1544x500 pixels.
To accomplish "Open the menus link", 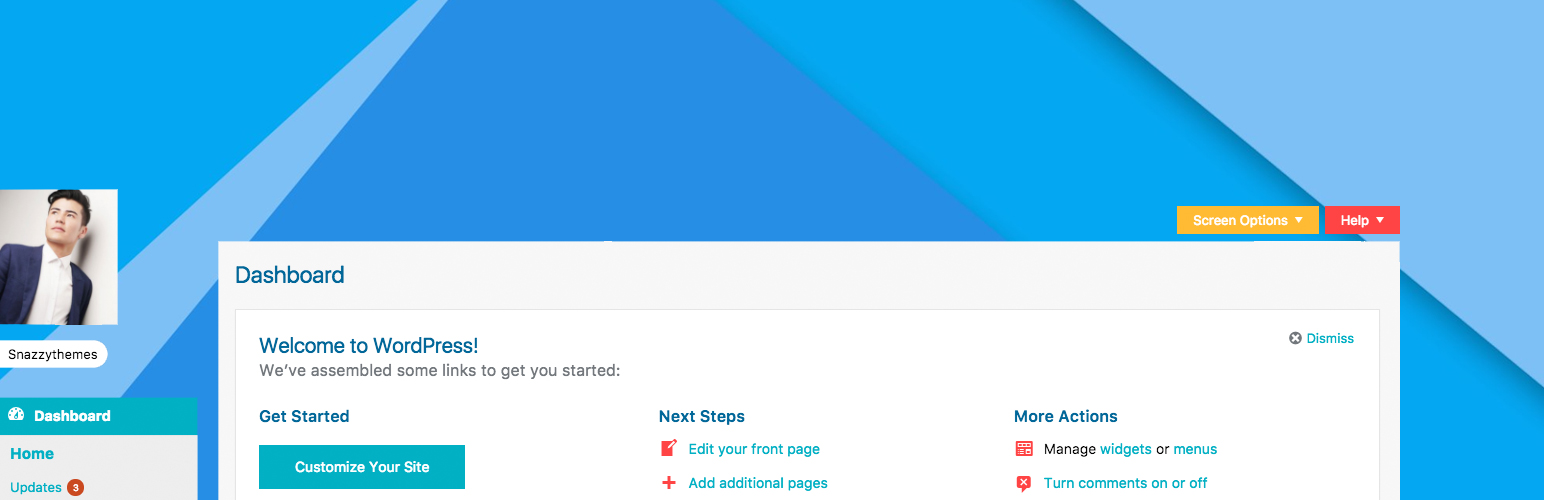I will point(1195,449).
